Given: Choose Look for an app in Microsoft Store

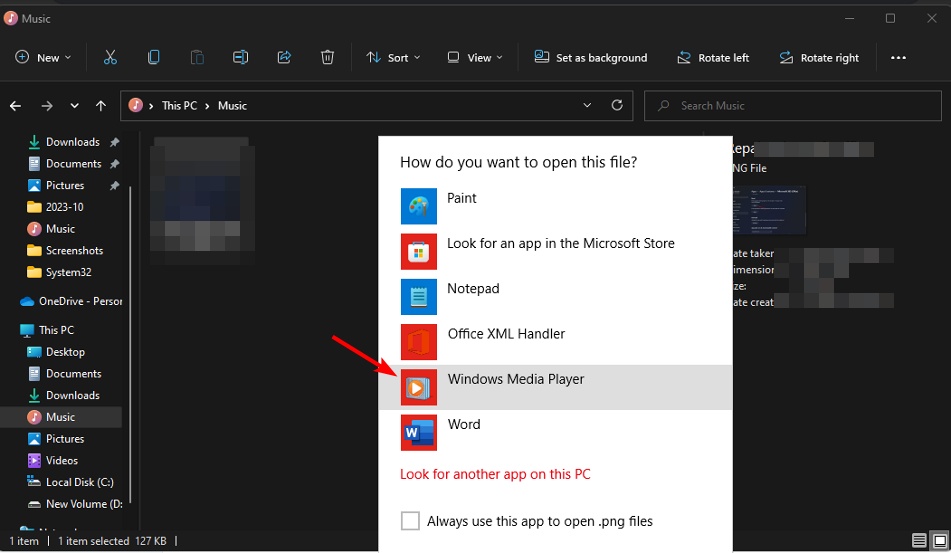Looking at the screenshot, I should pyautogui.click(x=555, y=252).
